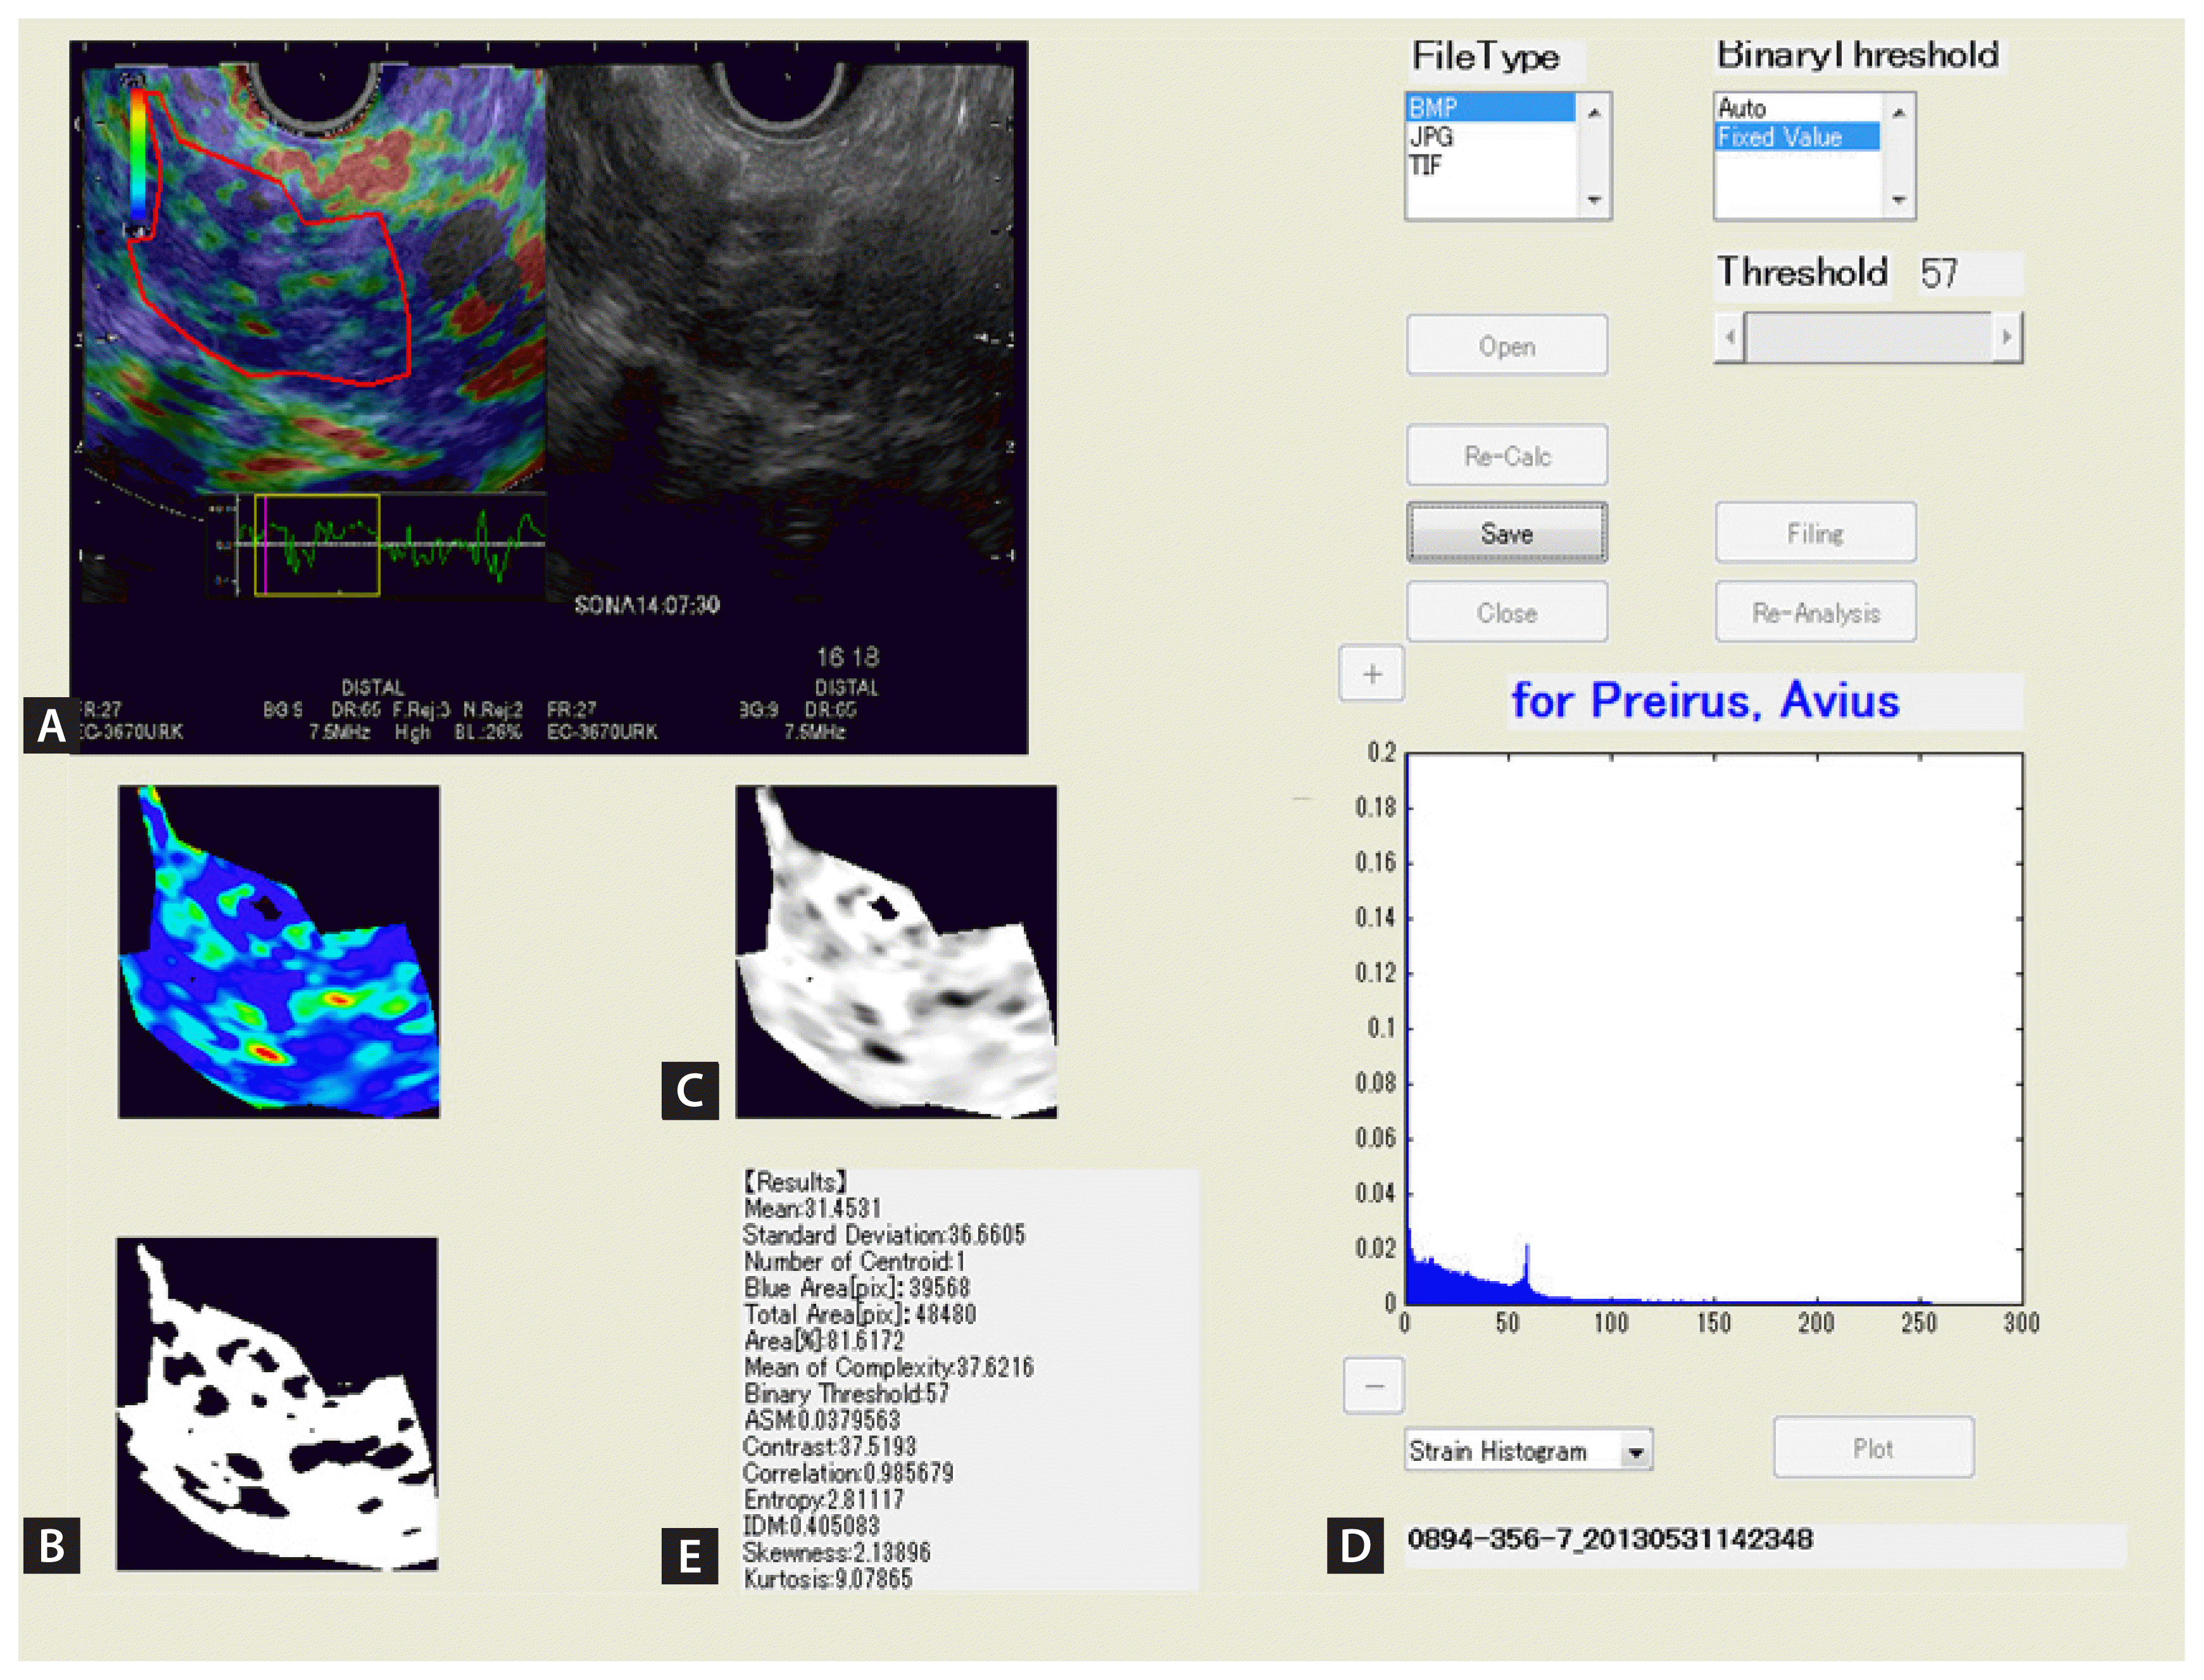Click the Re-Calc button

[1507, 456]
